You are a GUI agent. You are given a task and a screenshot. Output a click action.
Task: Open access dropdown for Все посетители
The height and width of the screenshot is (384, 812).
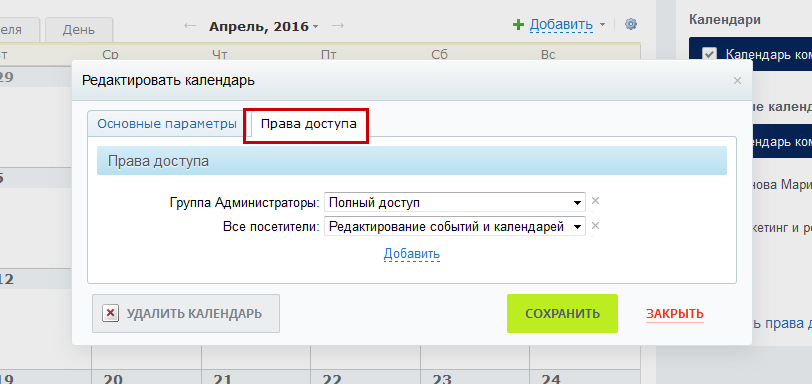tap(455, 226)
